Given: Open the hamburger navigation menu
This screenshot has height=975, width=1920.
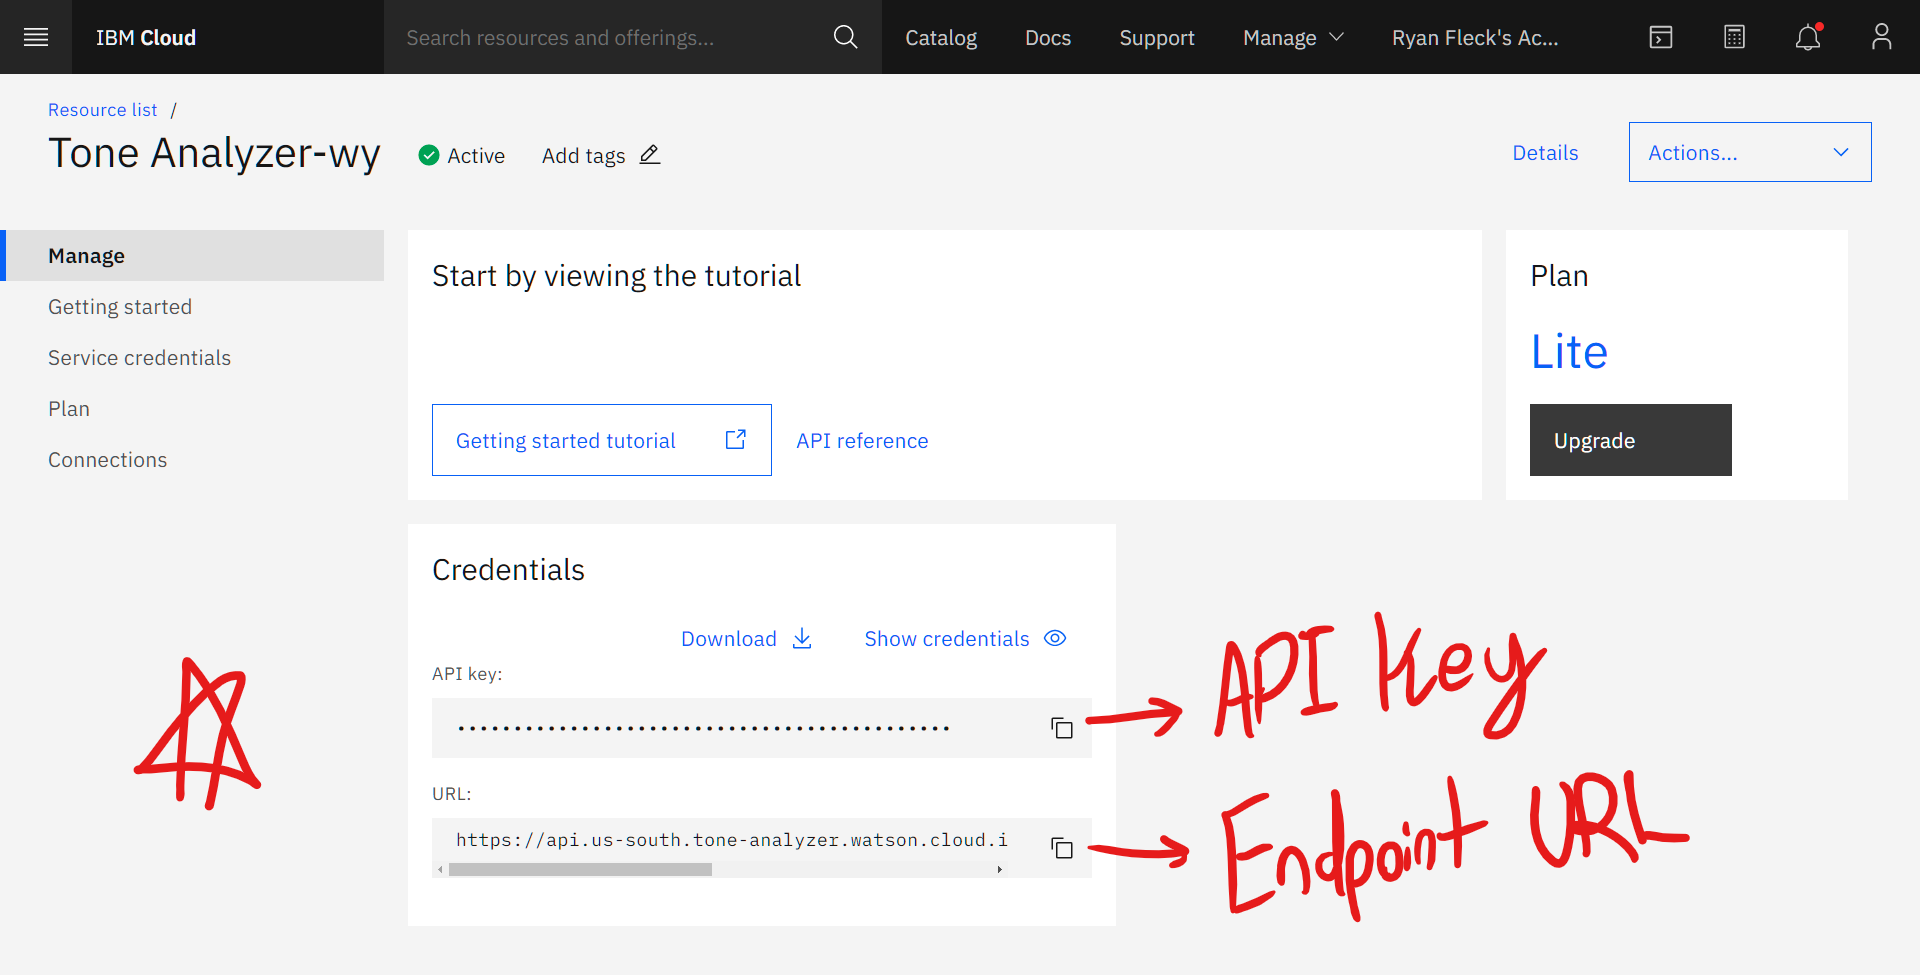Looking at the screenshot, I should pyautogui.click(x=36, y=37).
